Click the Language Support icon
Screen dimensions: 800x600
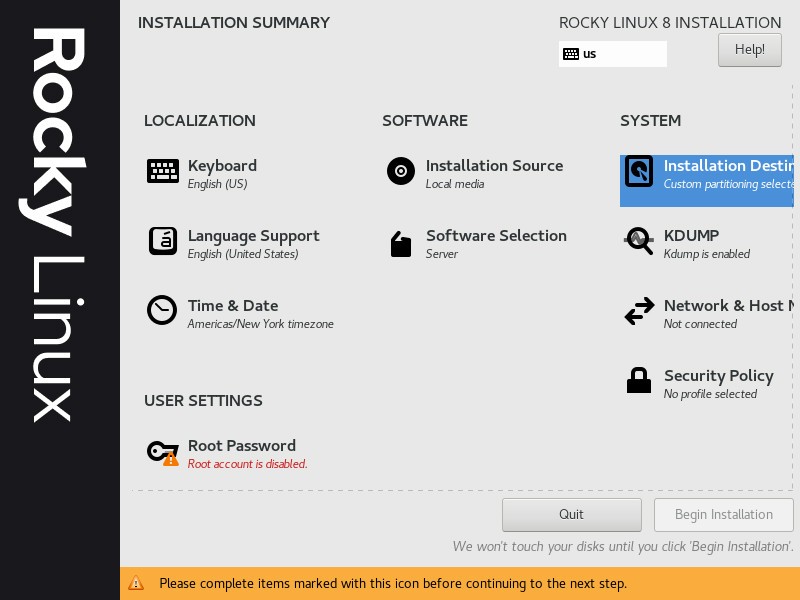click(163, 241)
